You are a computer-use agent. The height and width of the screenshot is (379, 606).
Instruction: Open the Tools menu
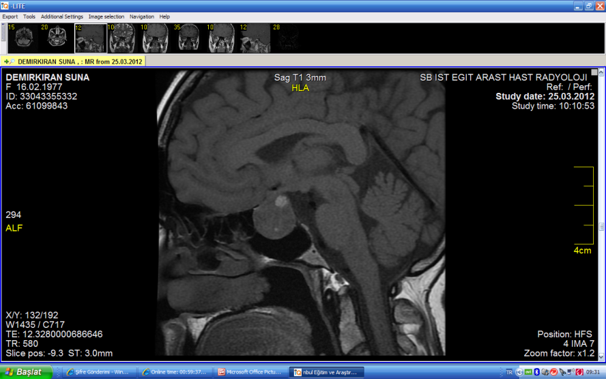pyautogui.click(x=29, y=17)
